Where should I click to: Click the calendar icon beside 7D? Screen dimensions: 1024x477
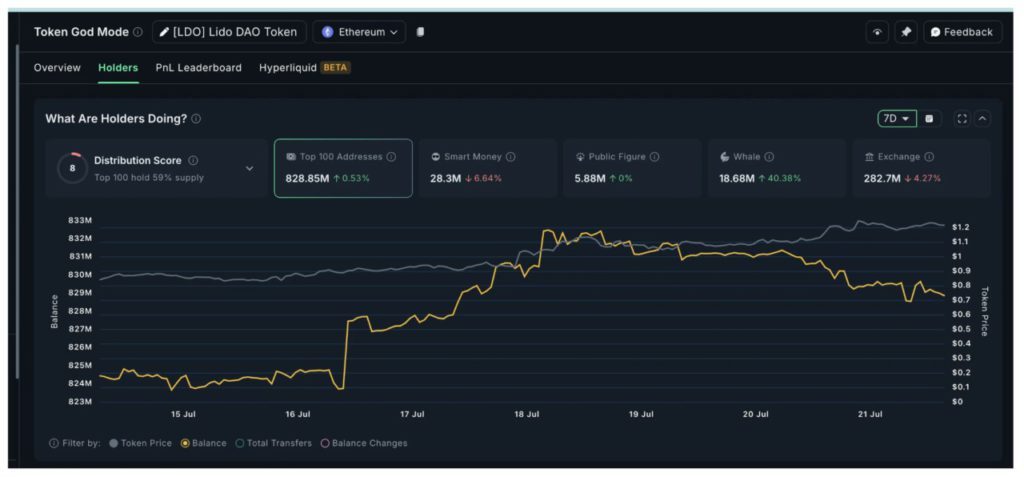coord(929,119)
